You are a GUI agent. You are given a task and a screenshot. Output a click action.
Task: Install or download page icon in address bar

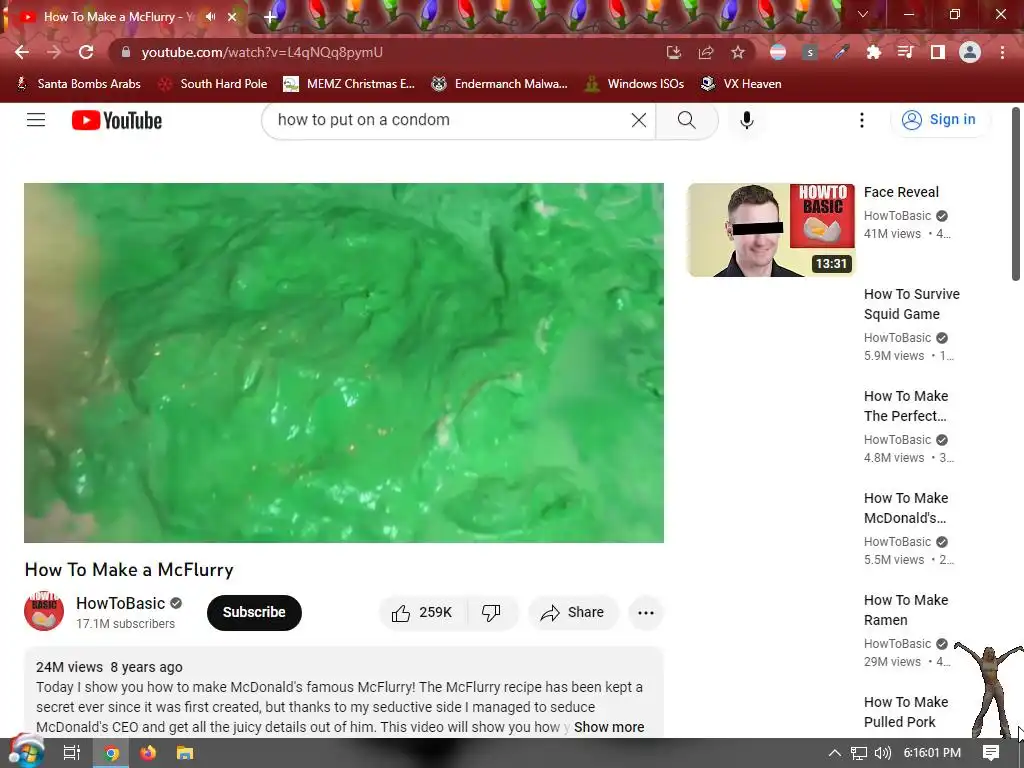coord(674,52)
